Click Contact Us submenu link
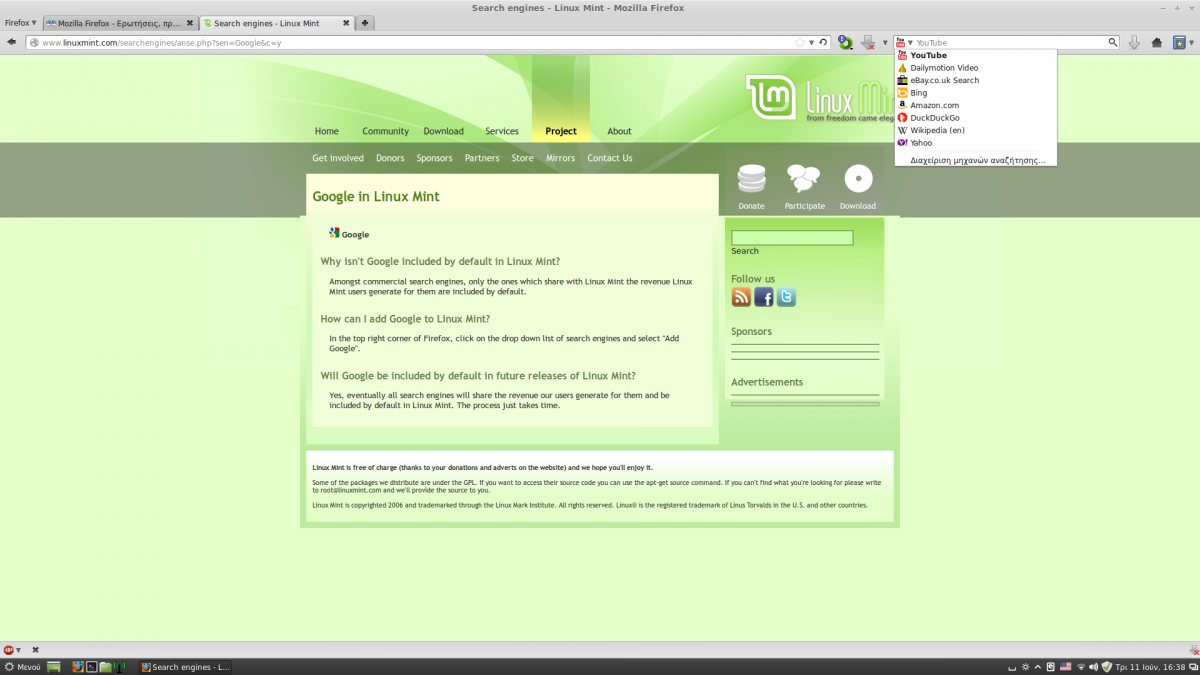1200x675 pixels. point(610,158)
